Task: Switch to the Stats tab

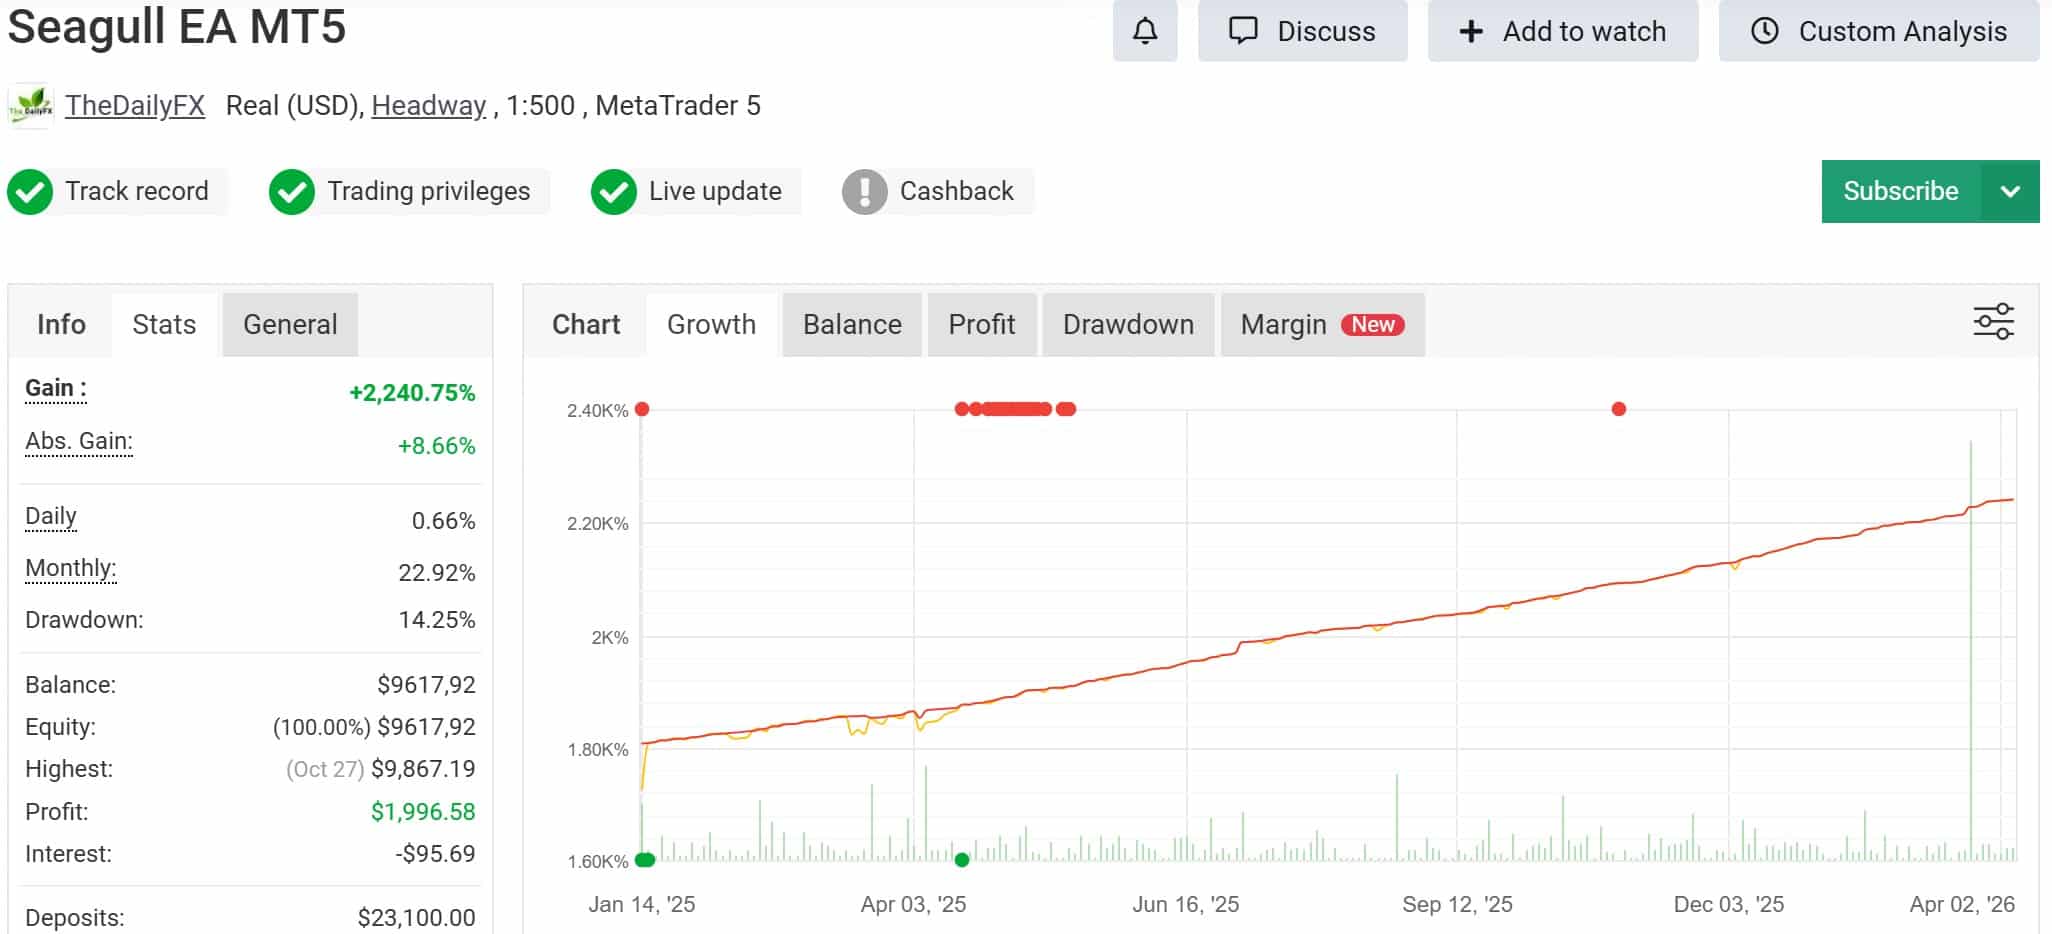Action: tap(164, 325)
